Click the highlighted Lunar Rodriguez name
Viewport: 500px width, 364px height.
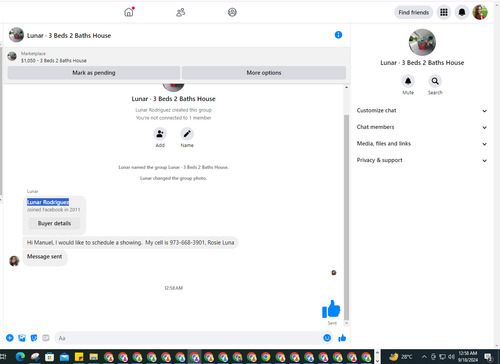[x=48, y=202]
